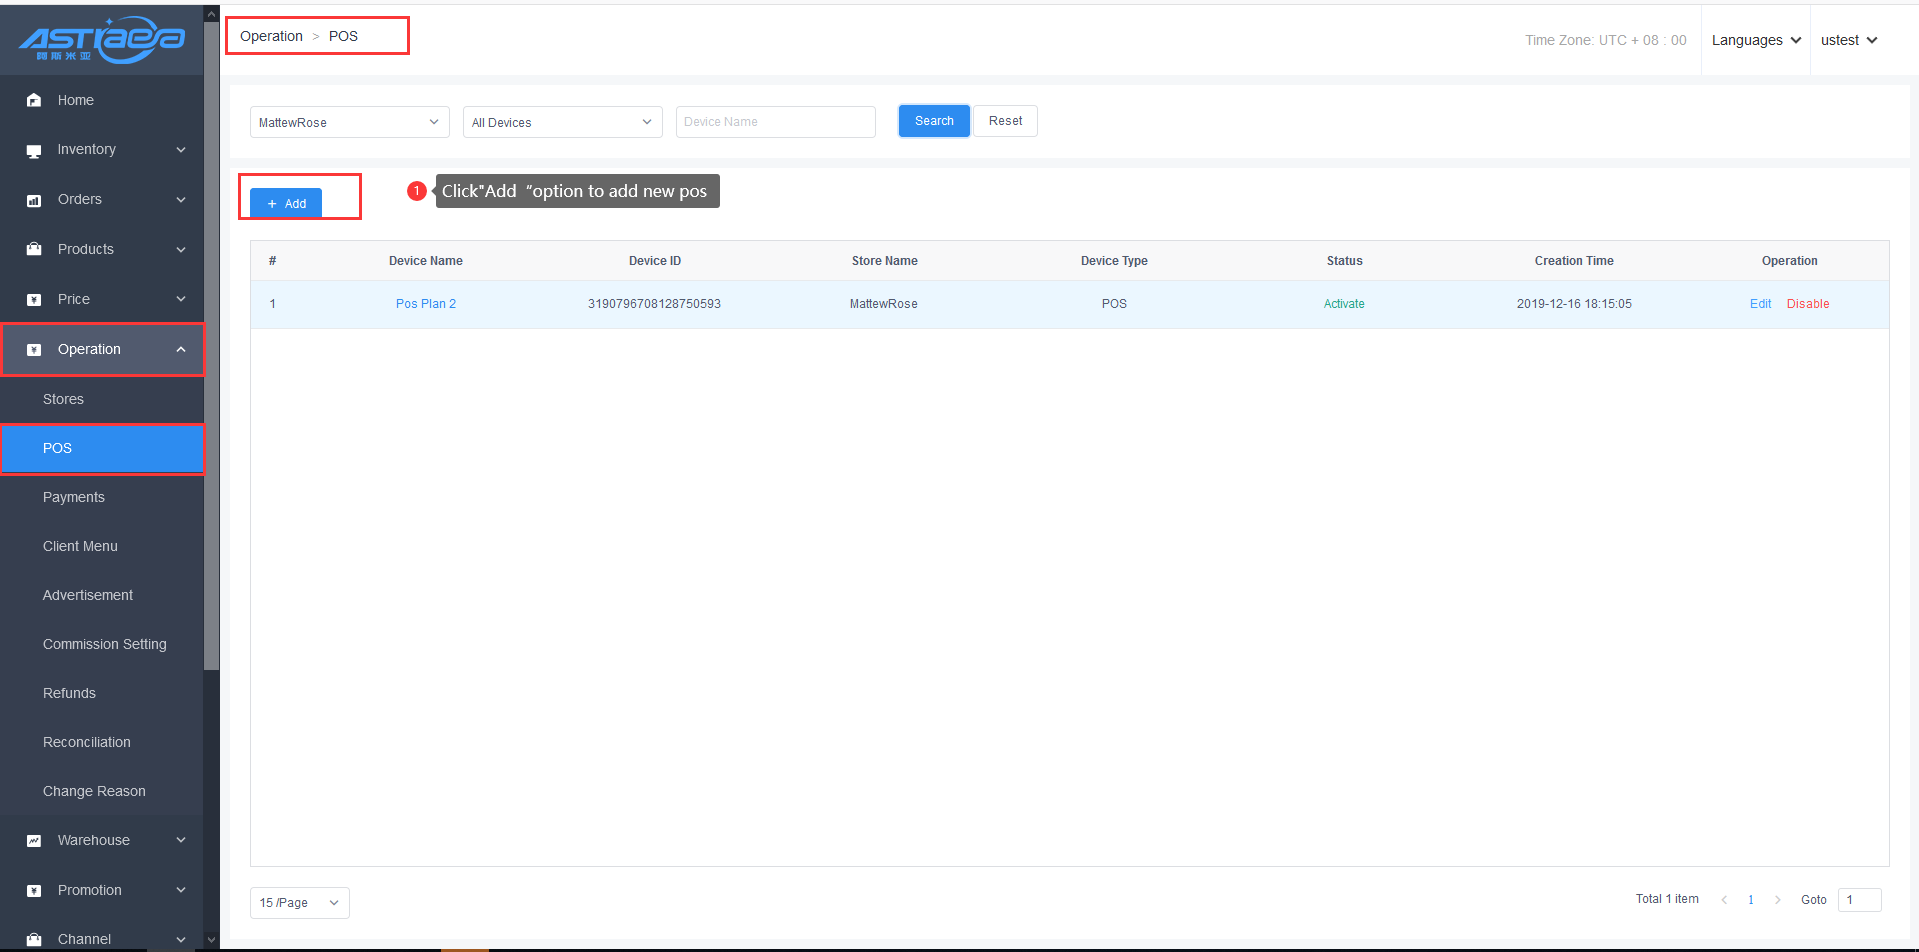The width and height of the screenshot is (1919, 952).
Task: Open the Stores submenu item
Action: (x=63, y=399)
